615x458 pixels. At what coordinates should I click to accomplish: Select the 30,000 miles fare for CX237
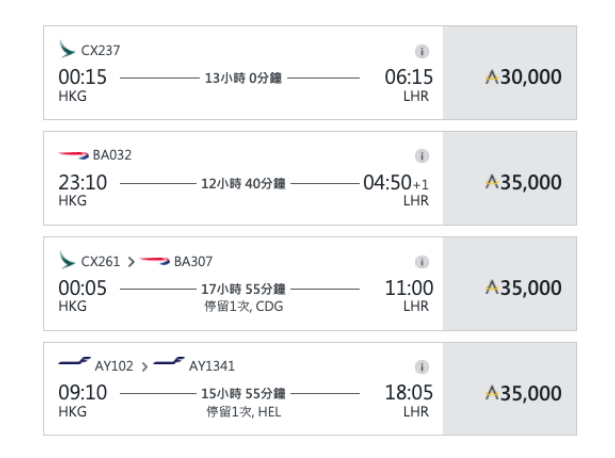(522, 75)
